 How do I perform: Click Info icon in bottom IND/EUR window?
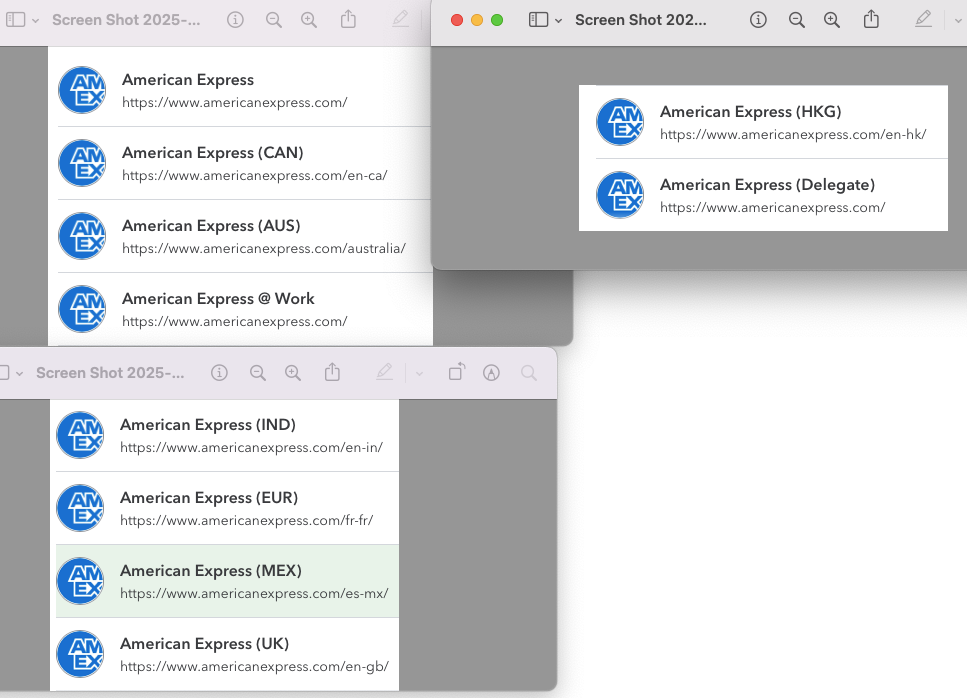click(x=219, y=373)
